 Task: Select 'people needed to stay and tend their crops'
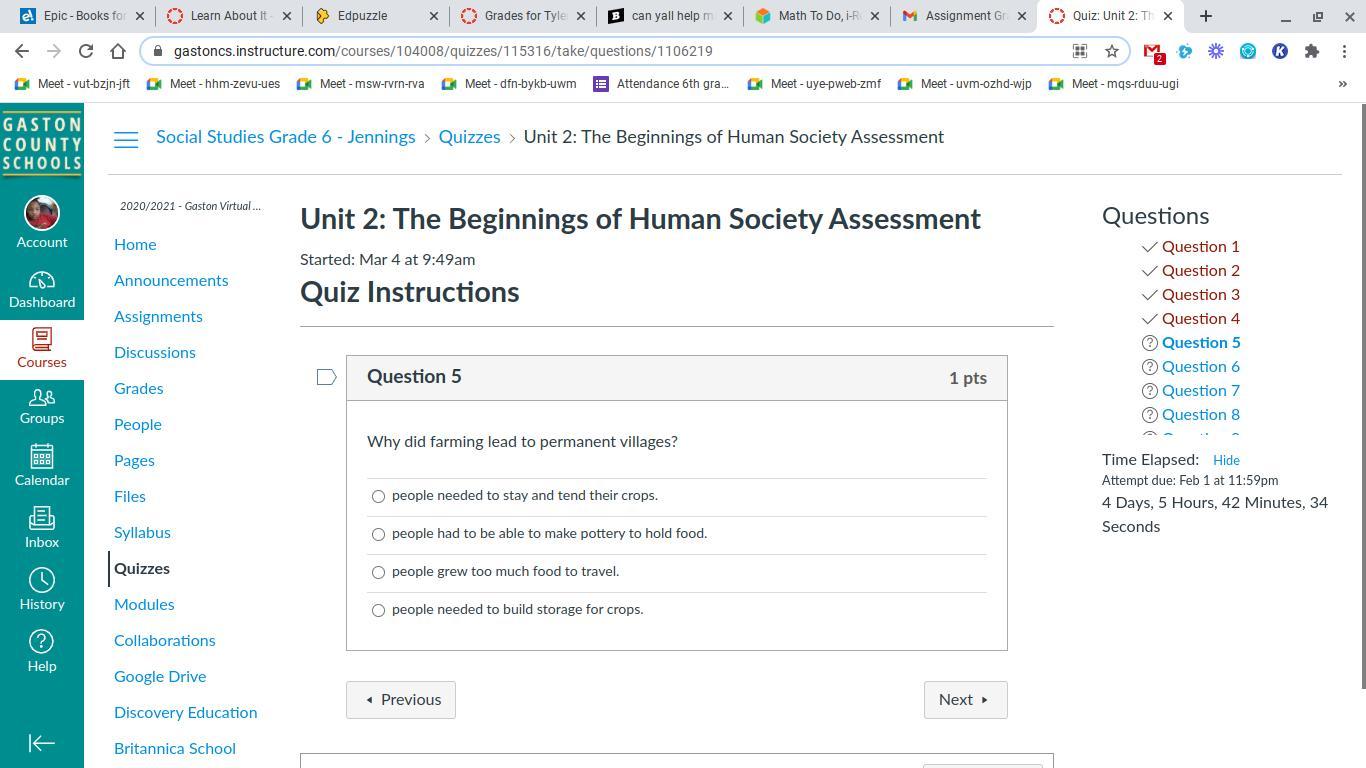click(x=378, y=496)
